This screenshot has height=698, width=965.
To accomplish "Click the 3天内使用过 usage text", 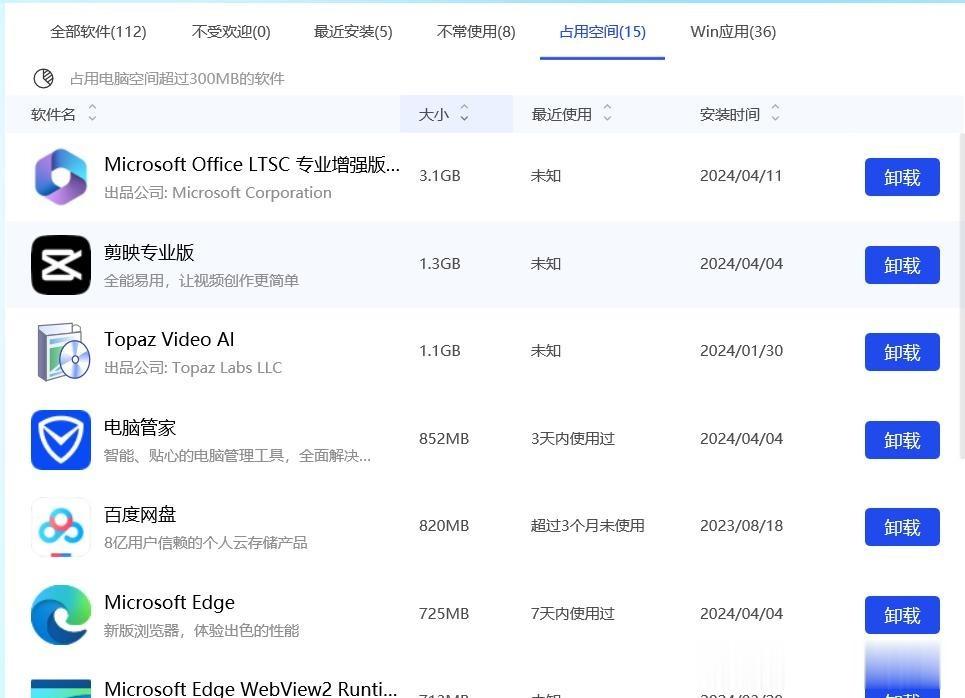I will pos(573,438).
